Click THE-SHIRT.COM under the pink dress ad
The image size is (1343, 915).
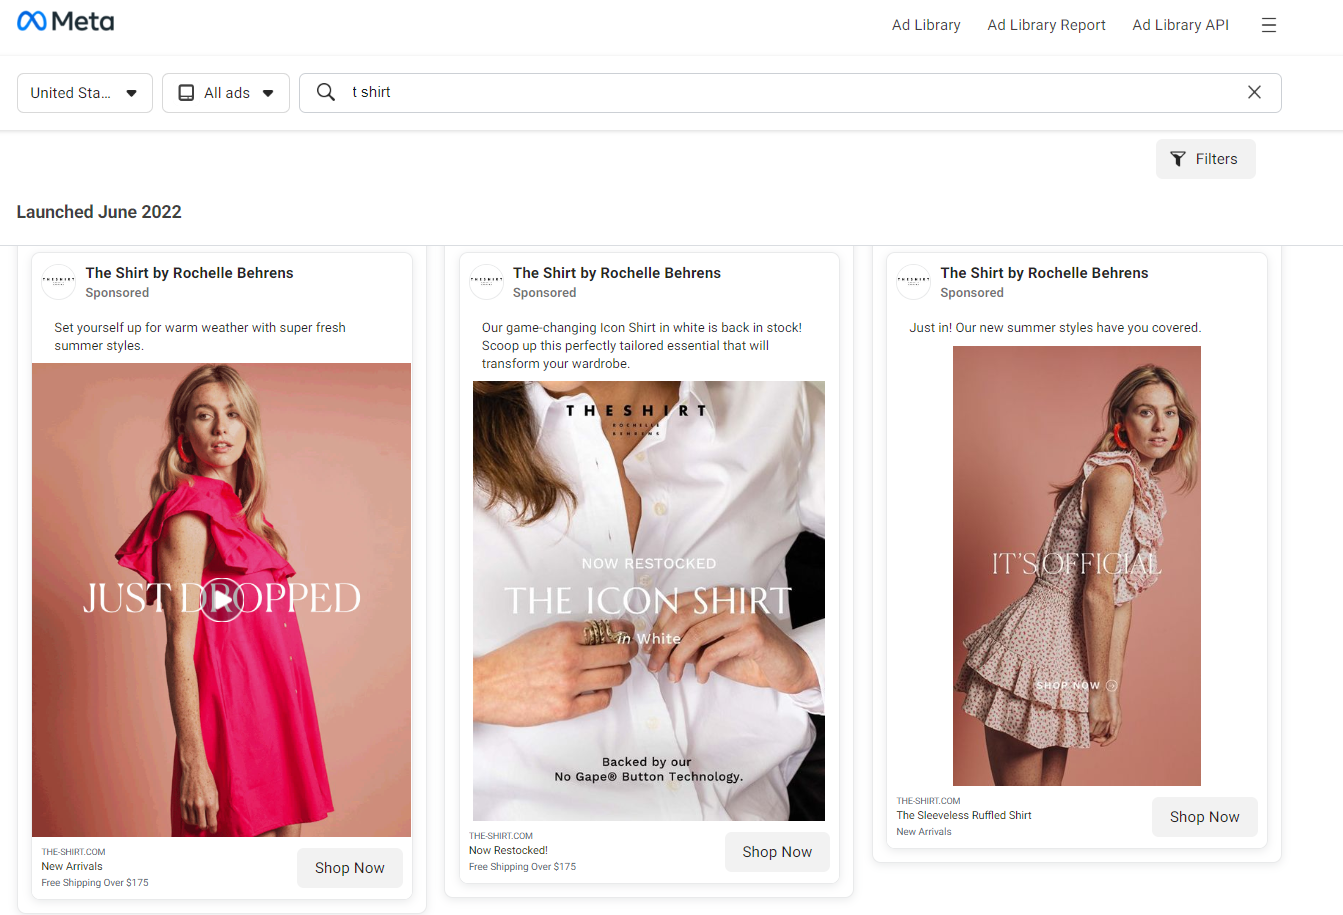tap(73, 852)
